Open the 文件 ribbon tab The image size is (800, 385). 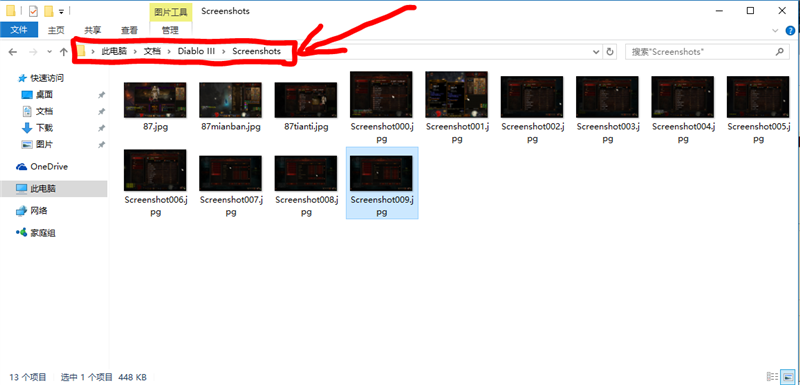(x=19, y=30)
